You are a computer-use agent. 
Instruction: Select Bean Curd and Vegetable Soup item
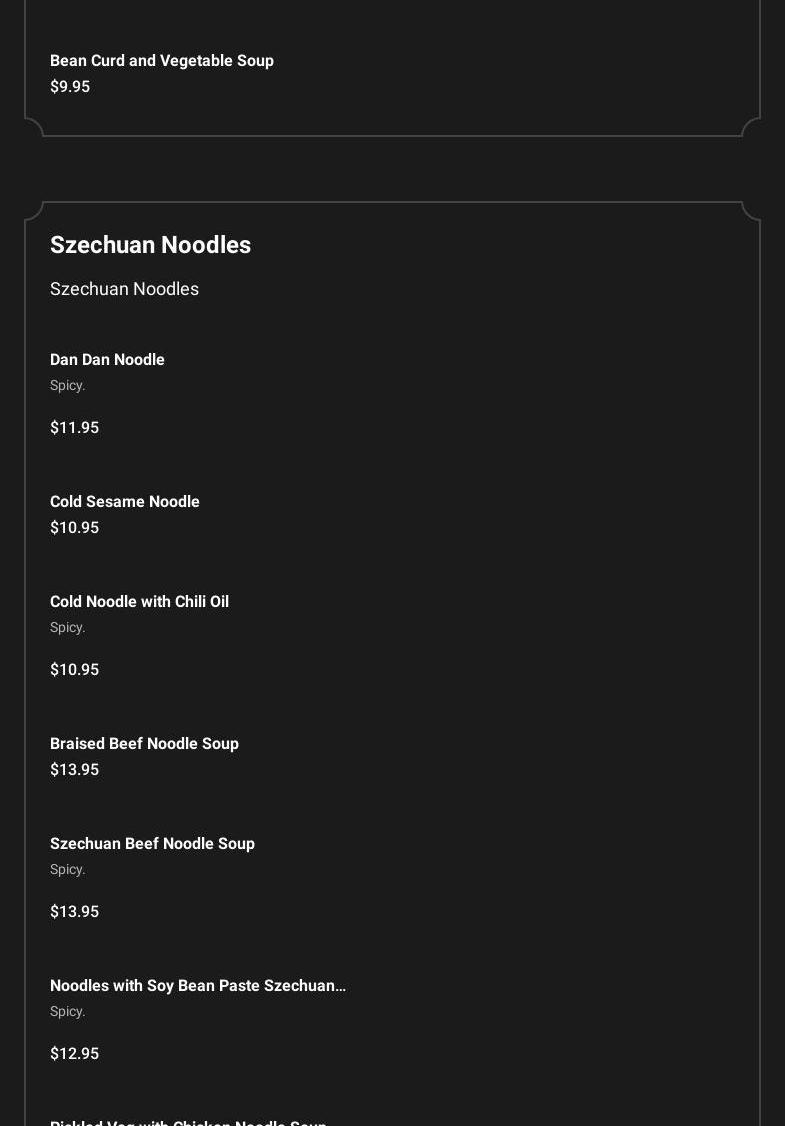pyautogui.click(x=162, y=60)
